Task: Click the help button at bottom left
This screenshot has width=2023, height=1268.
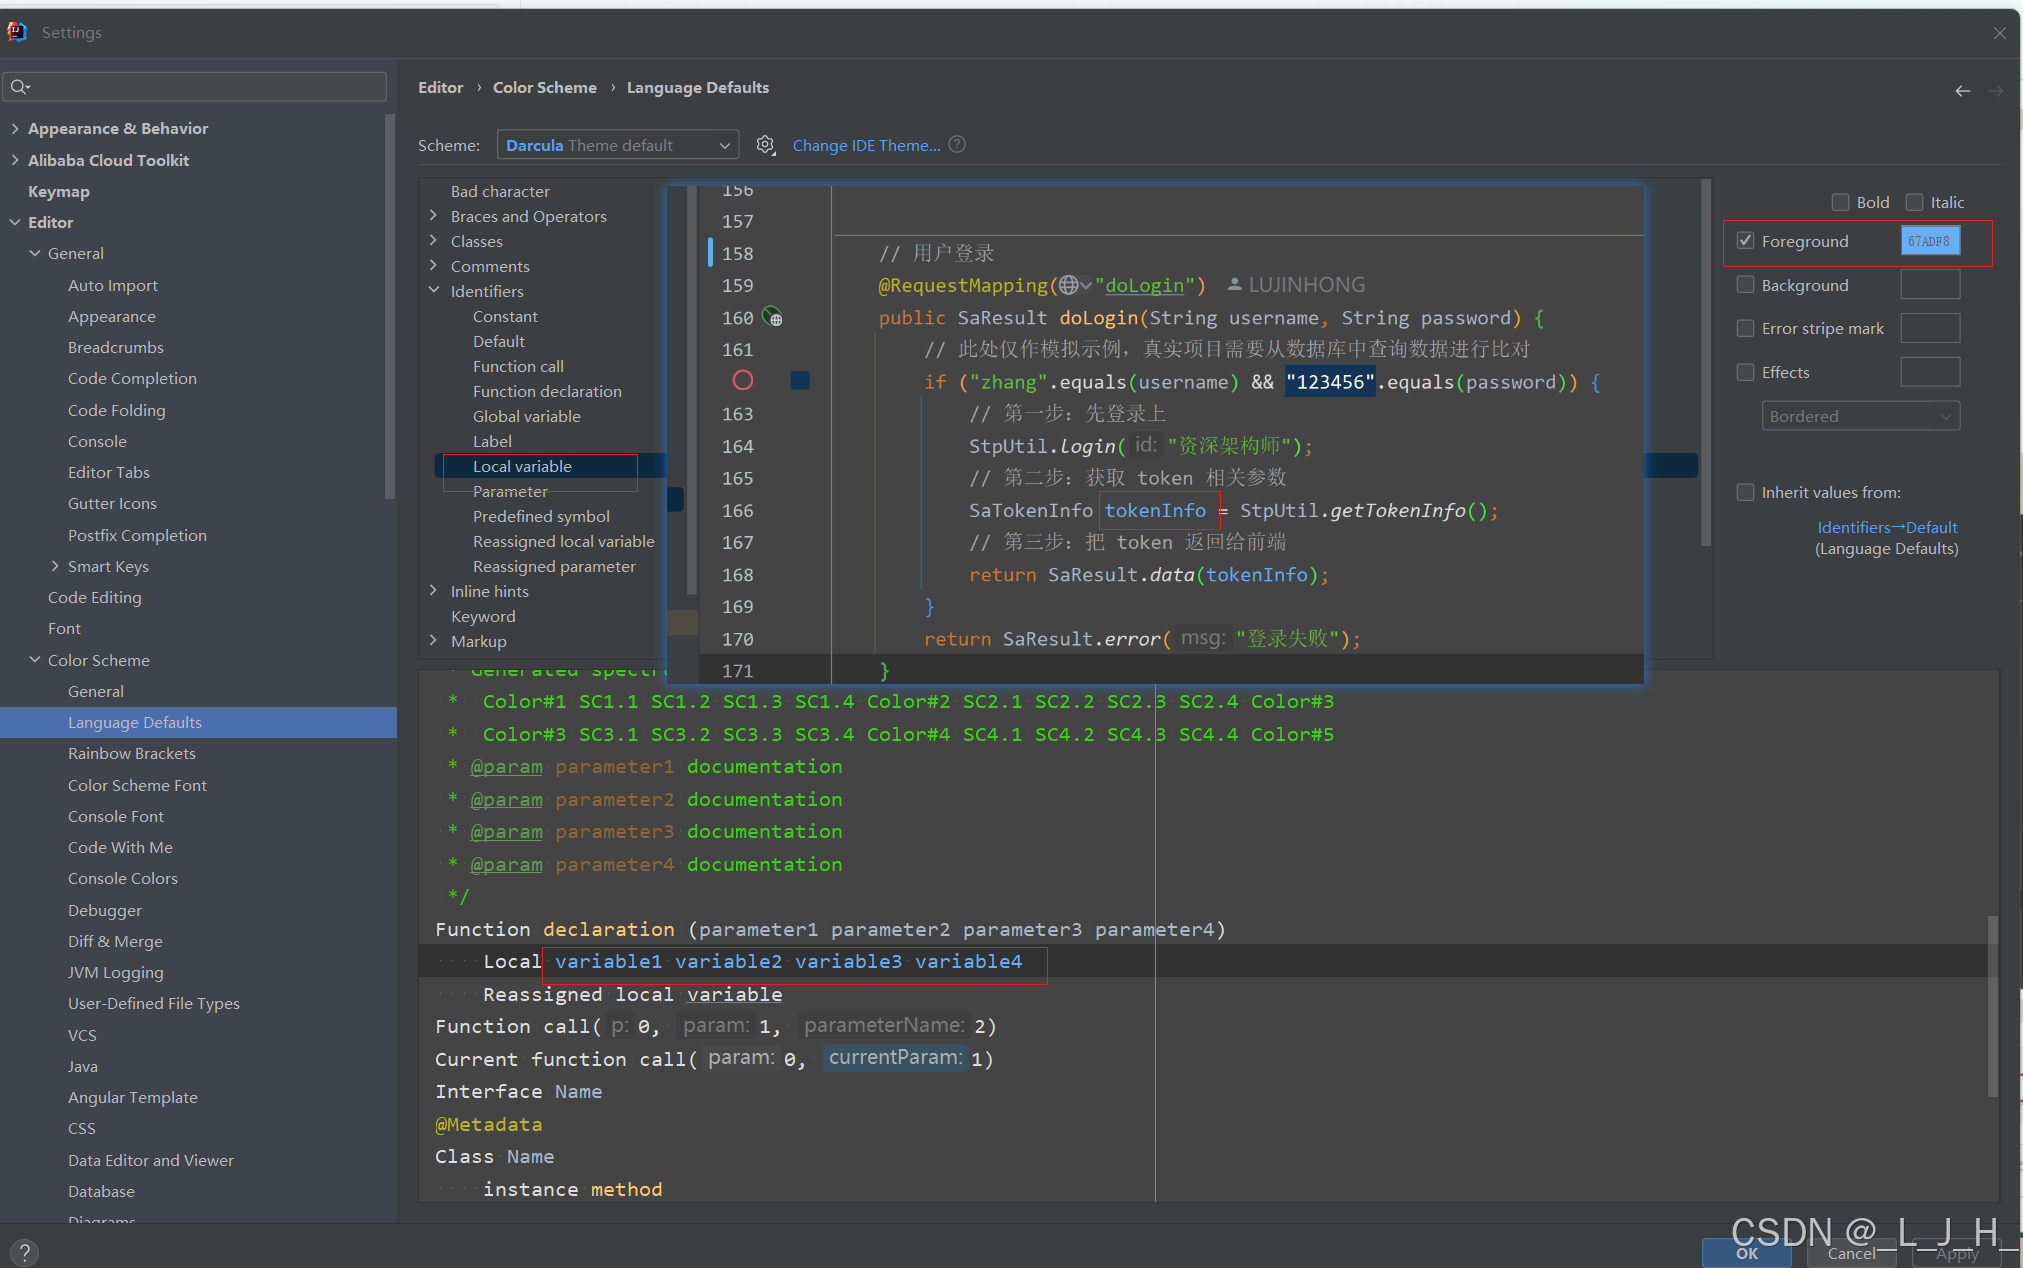Action: click(x=25, y=1251)
